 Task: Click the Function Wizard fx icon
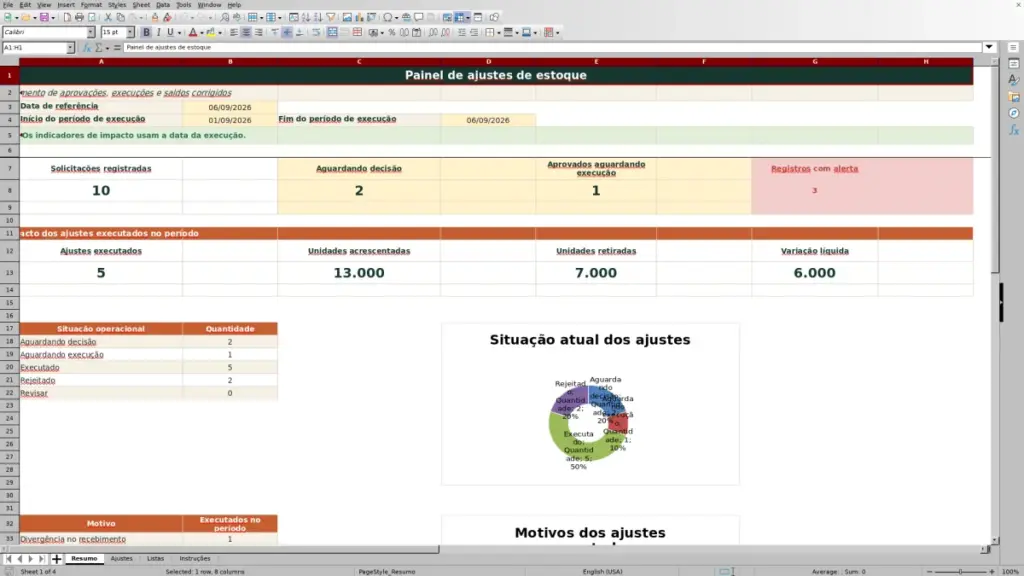coord(87,48)
